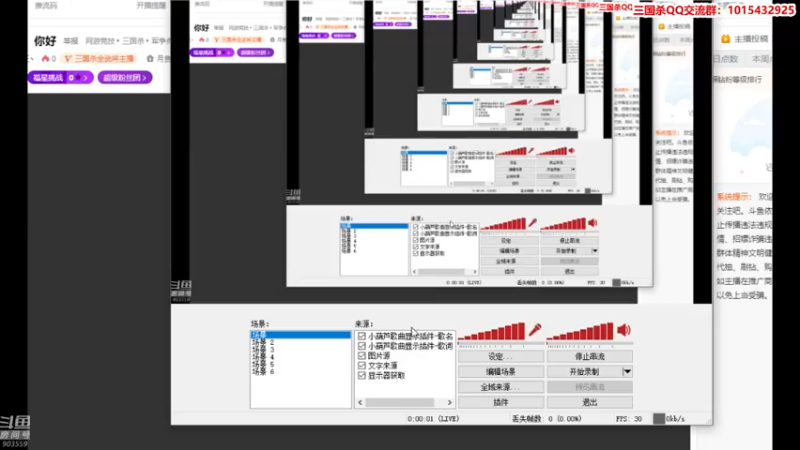
Task: Select the highlighted 场景 in main scene list
Action: click(x=301, y=335)
